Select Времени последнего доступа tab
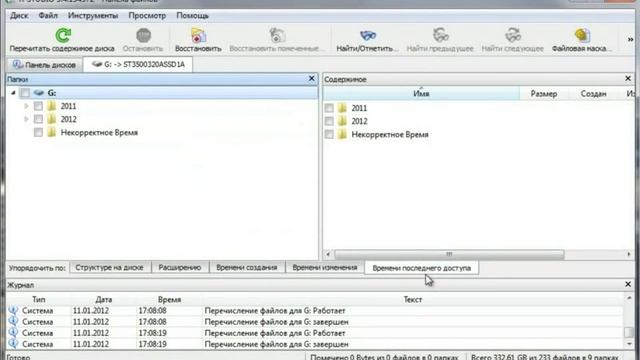 click(x=422, y=268)
